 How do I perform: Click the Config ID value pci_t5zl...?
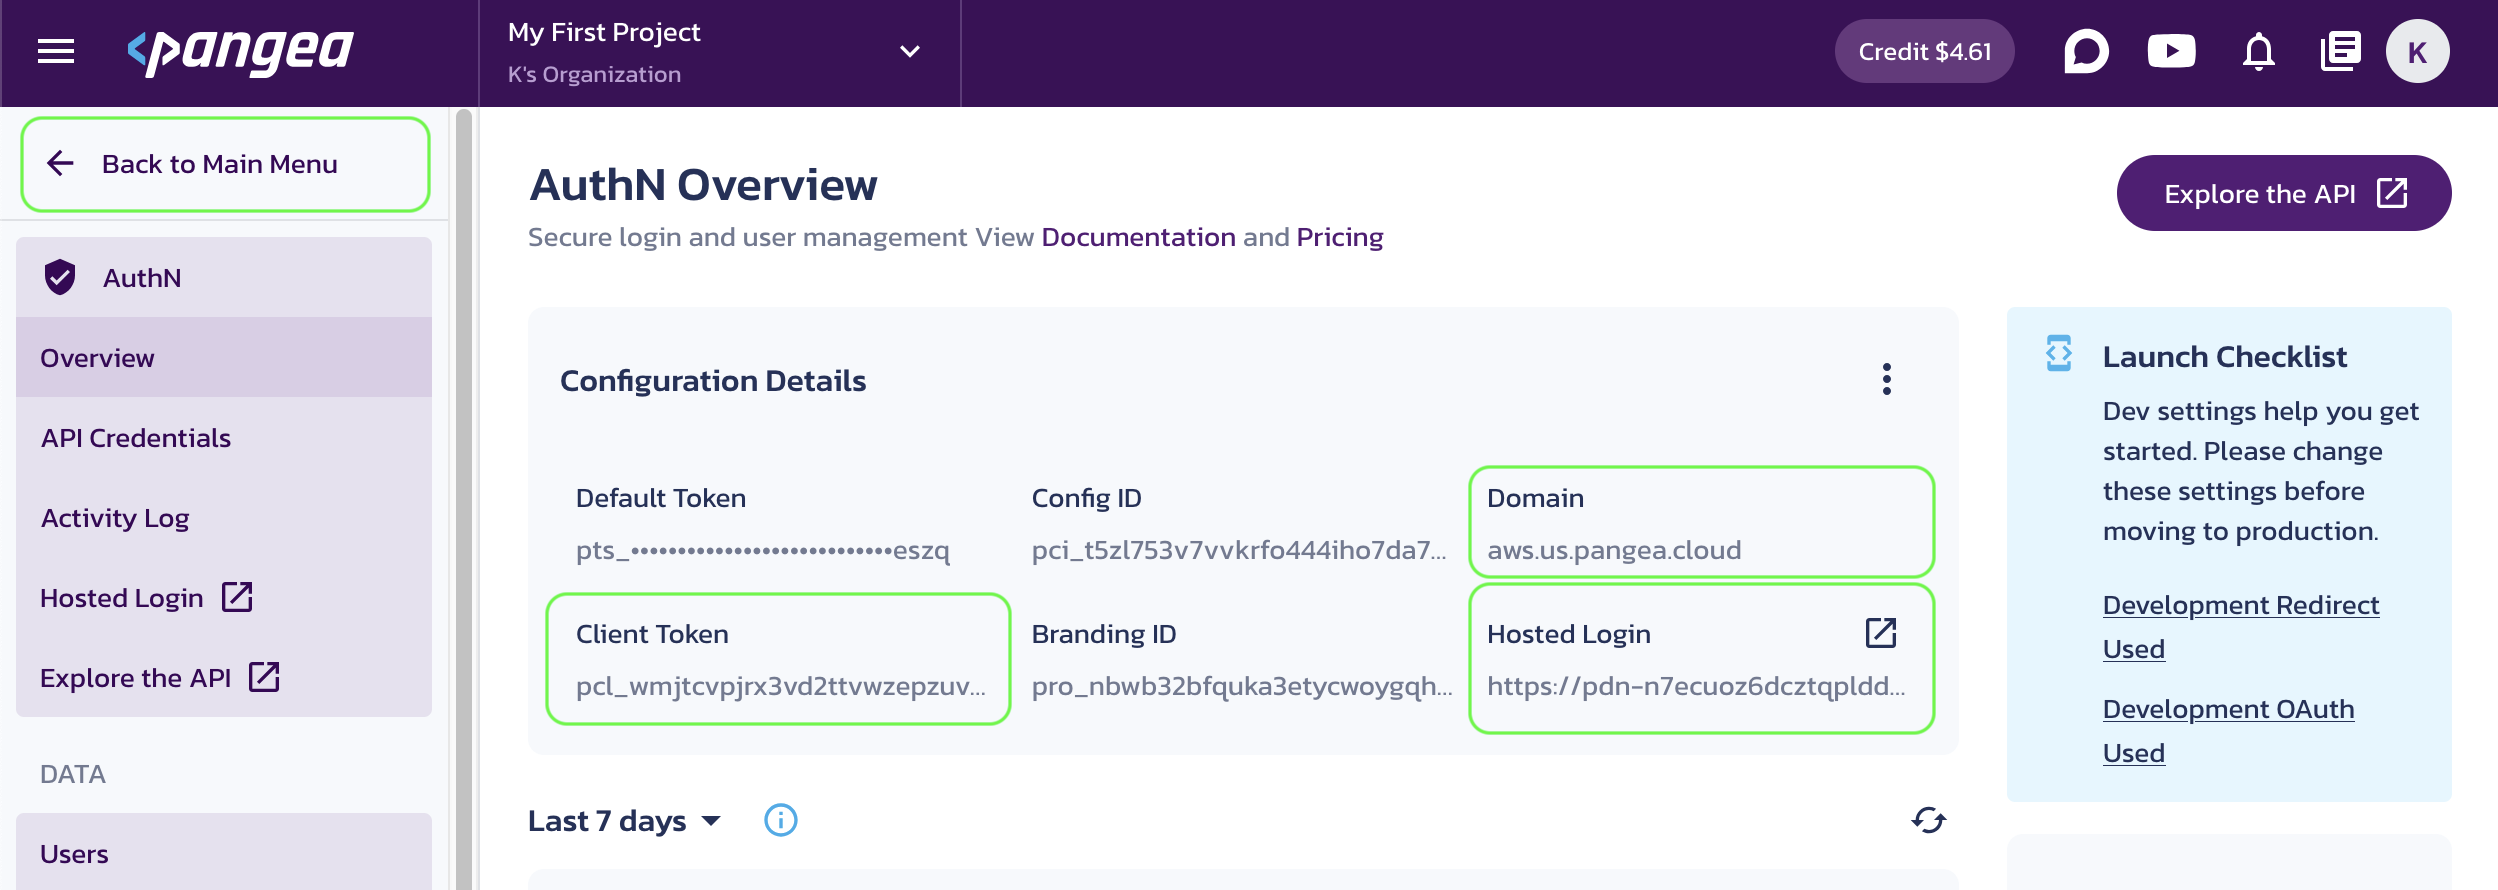click(x=1238, y=550)
